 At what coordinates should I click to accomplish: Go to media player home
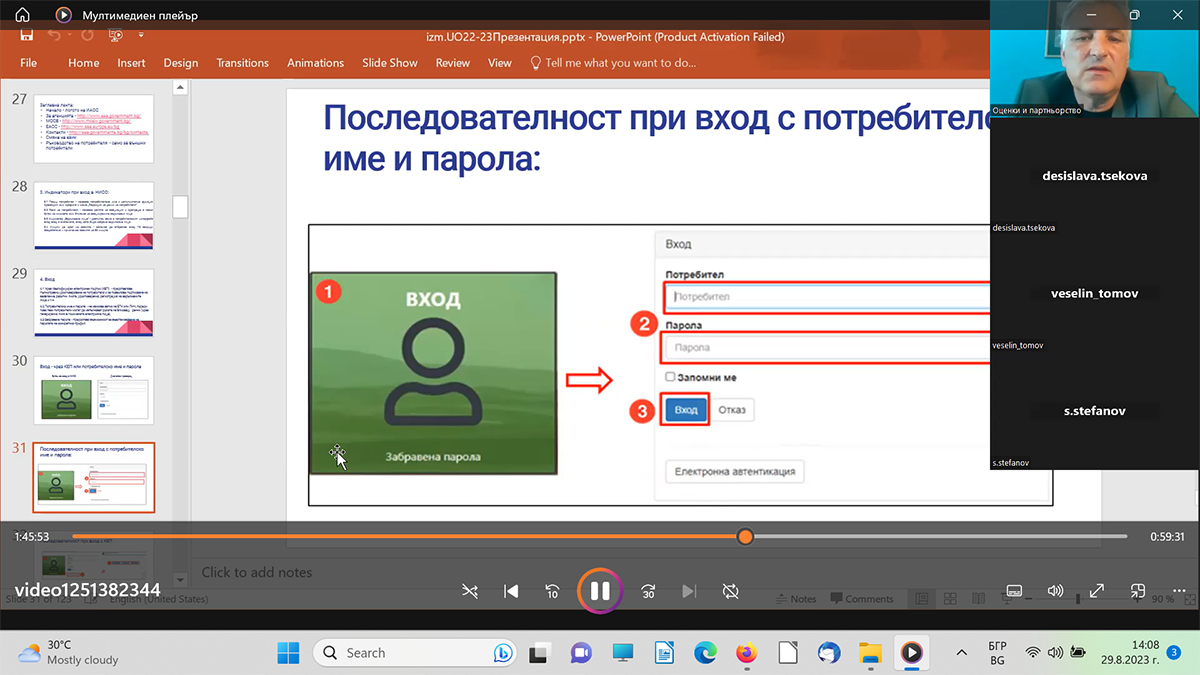tap(22, 15)
